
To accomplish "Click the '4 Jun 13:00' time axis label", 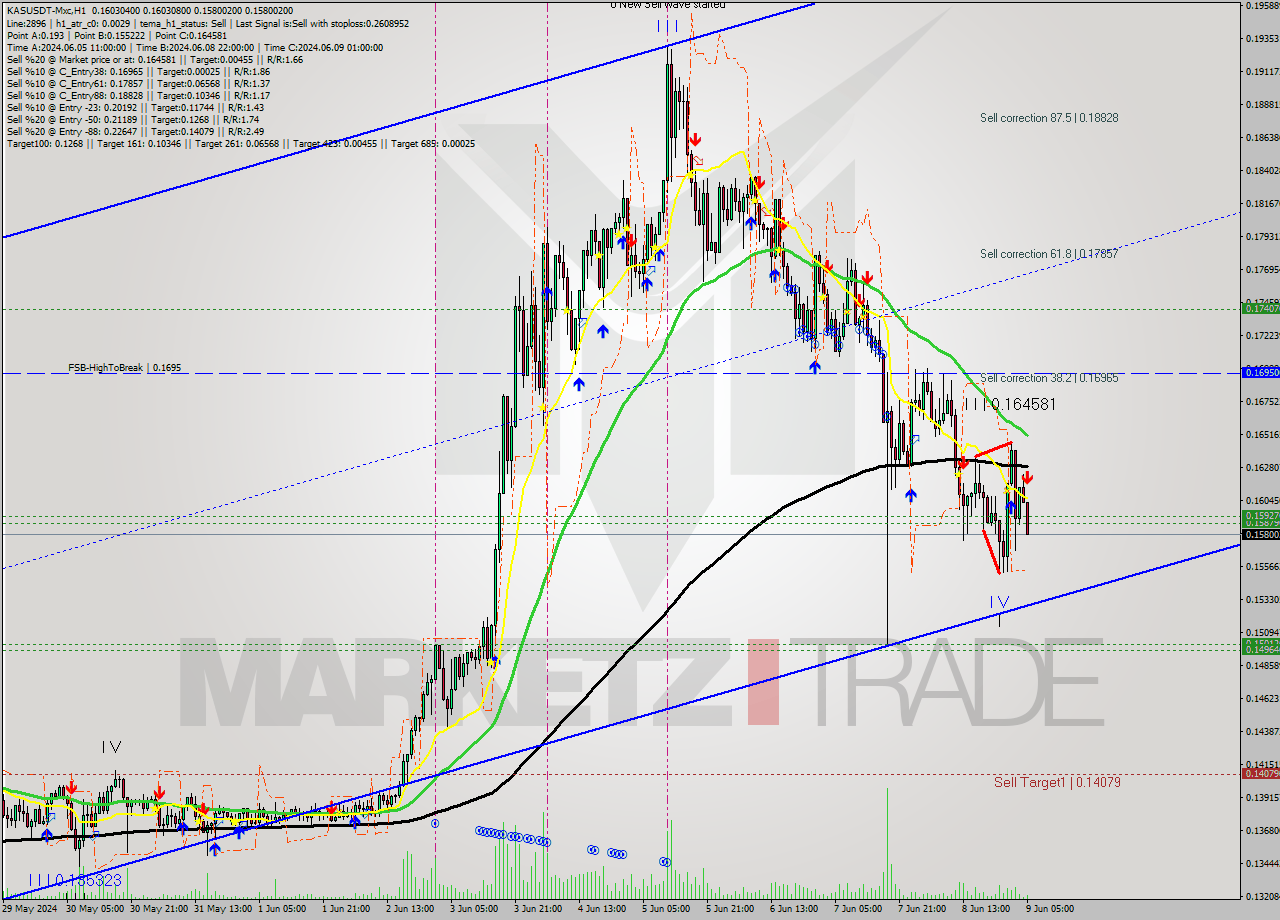I will (x=601, y=909).
